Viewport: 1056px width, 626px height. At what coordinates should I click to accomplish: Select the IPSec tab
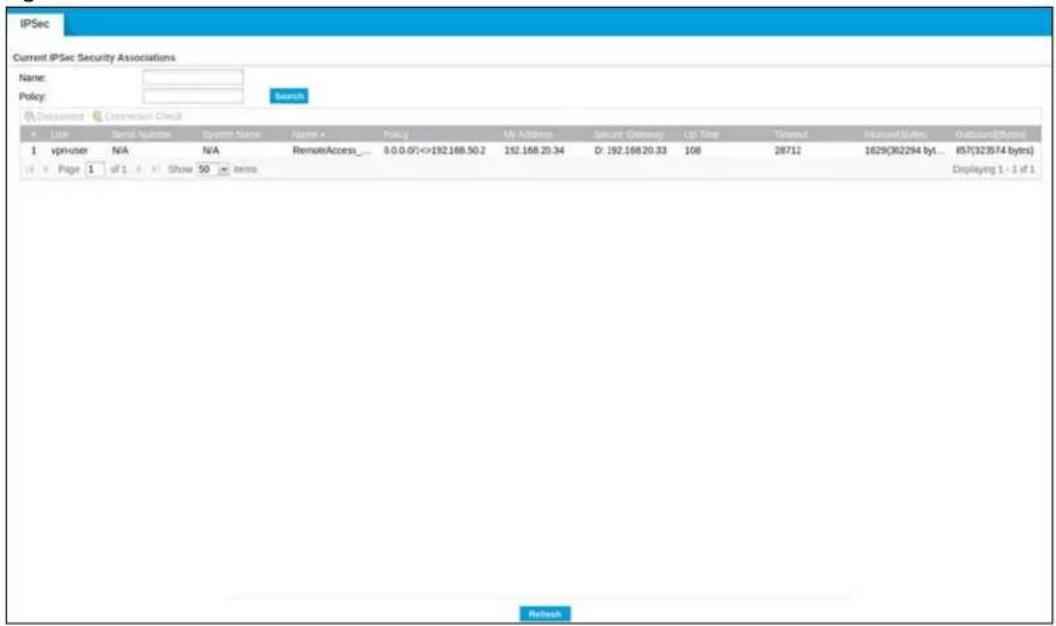click(35, 24)
